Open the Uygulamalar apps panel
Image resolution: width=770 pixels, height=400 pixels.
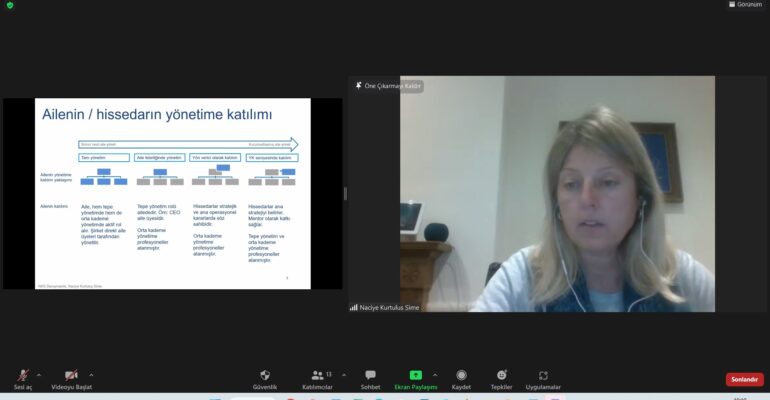(543, 375)
